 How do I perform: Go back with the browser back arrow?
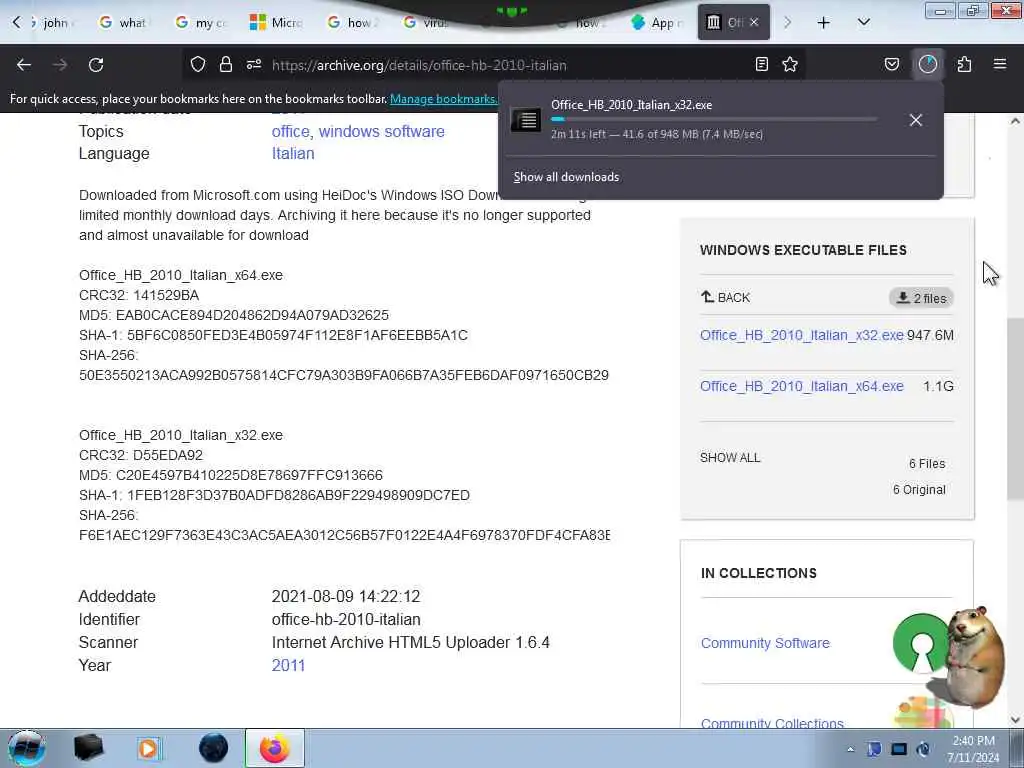pyautogui.click(x=24, y=65)
